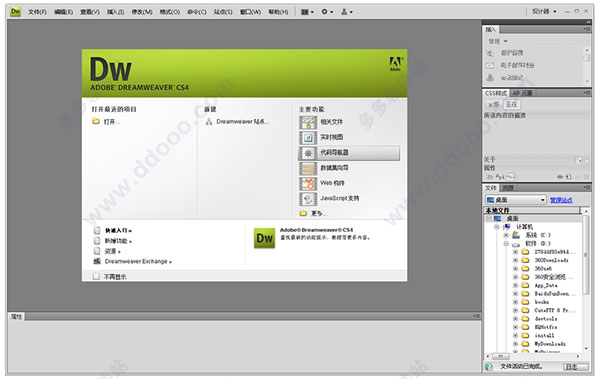600x379 pixels.
Task: Select the devtools folder in file tree
Action: pos(545,319)
